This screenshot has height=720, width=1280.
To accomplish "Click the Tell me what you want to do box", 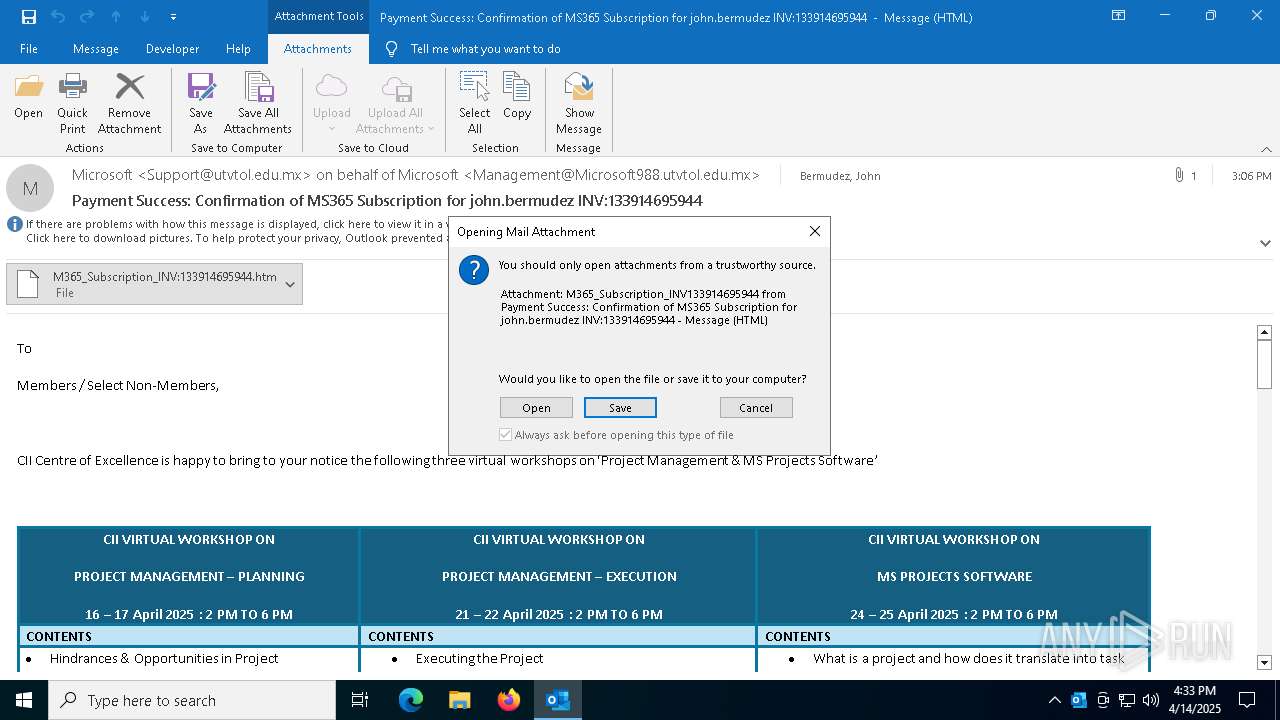I will coord(485,49).
